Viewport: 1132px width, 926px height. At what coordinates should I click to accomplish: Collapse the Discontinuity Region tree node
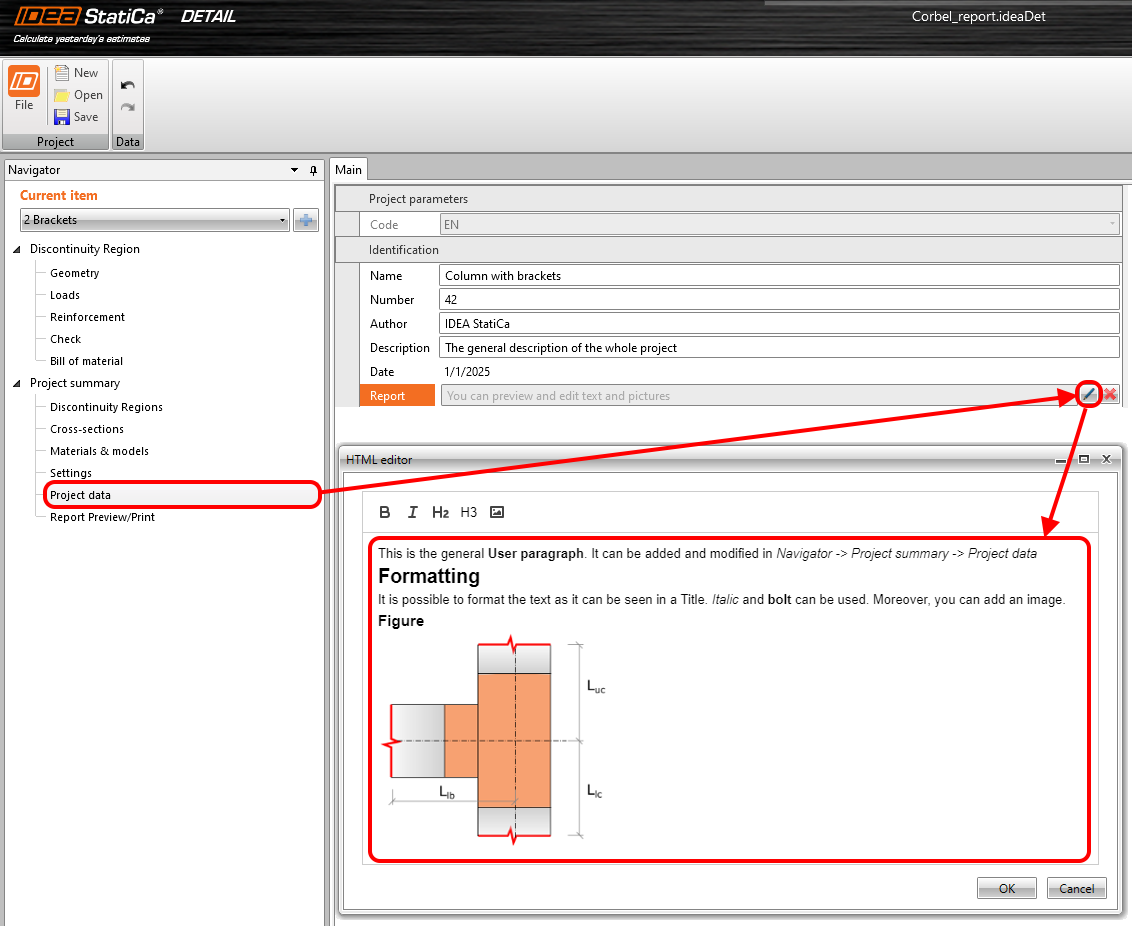click(17, 249)
